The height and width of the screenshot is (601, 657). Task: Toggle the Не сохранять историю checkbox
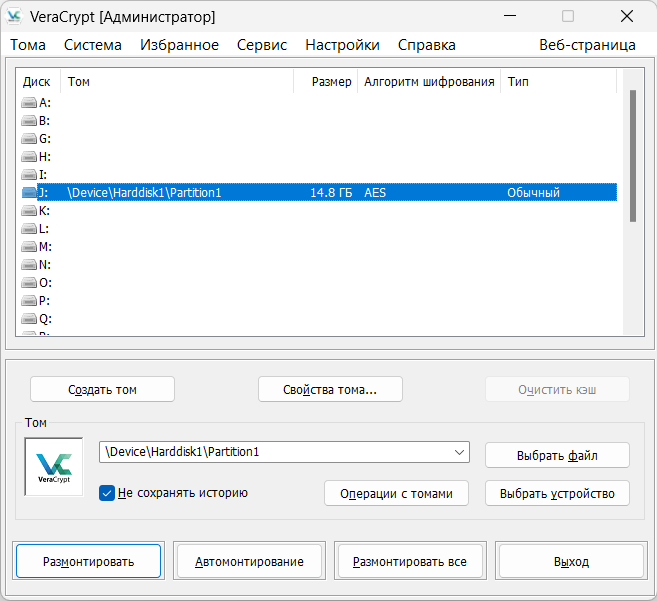click(107, 493)
